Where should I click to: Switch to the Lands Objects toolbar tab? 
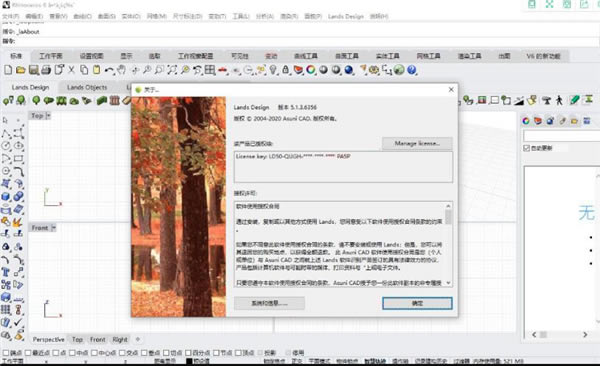[x=87, y=87]
